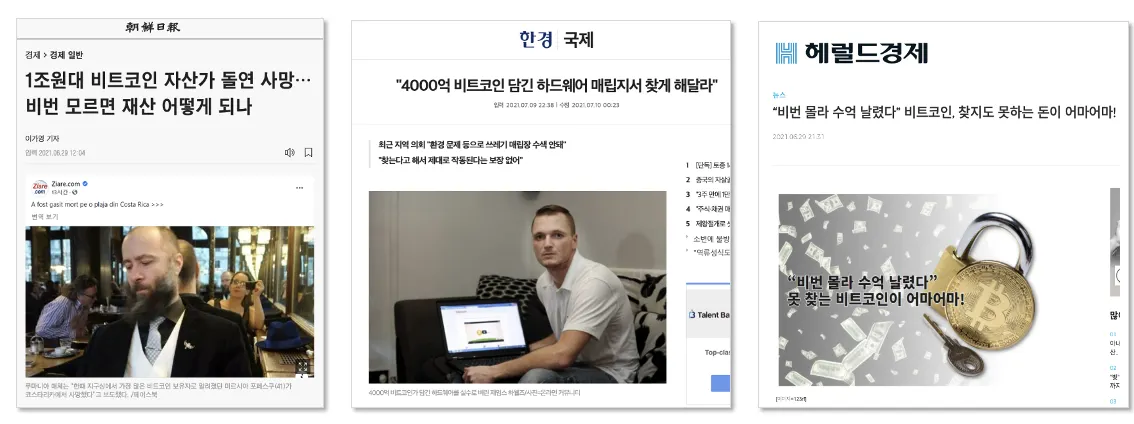Screen dimensions: 1134x424
Task: Click the fullscreen icon on the bearded man photo
Action: 304,366
